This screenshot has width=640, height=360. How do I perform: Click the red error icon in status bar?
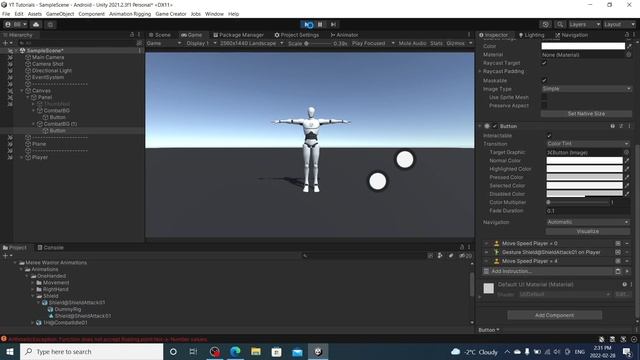[x=4, y=339]
